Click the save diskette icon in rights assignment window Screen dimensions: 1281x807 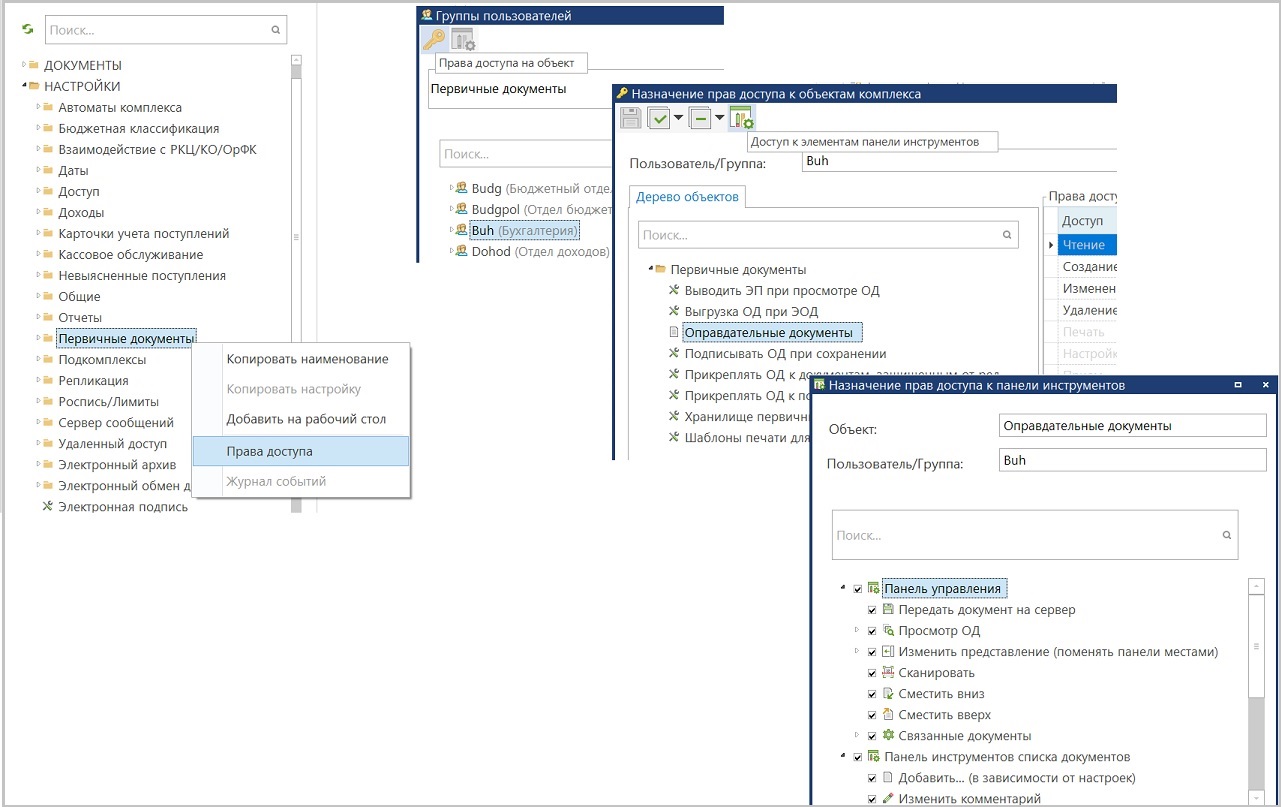pos(631,118)
